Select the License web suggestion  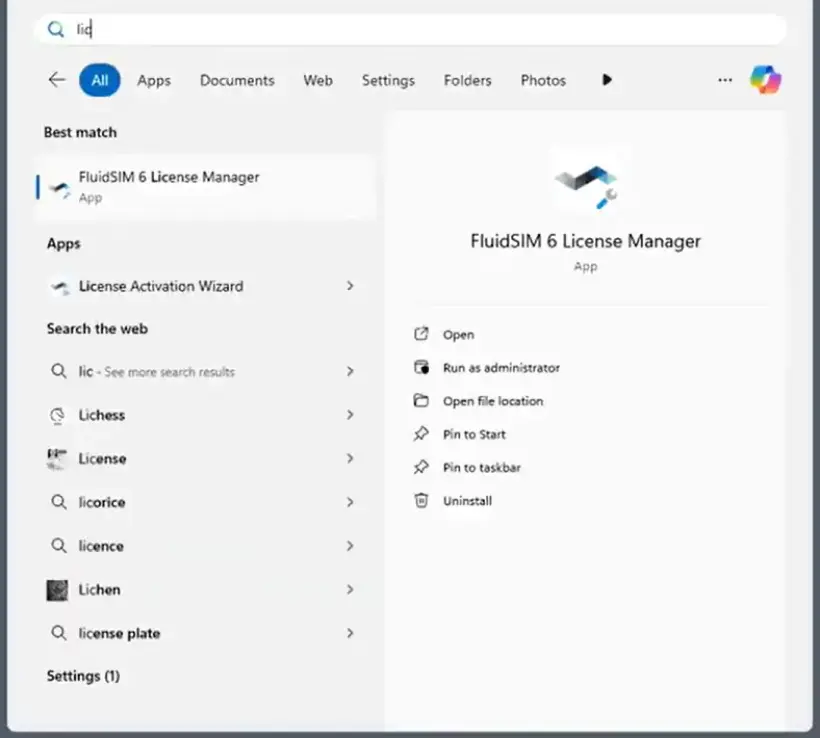pos(204,459)
